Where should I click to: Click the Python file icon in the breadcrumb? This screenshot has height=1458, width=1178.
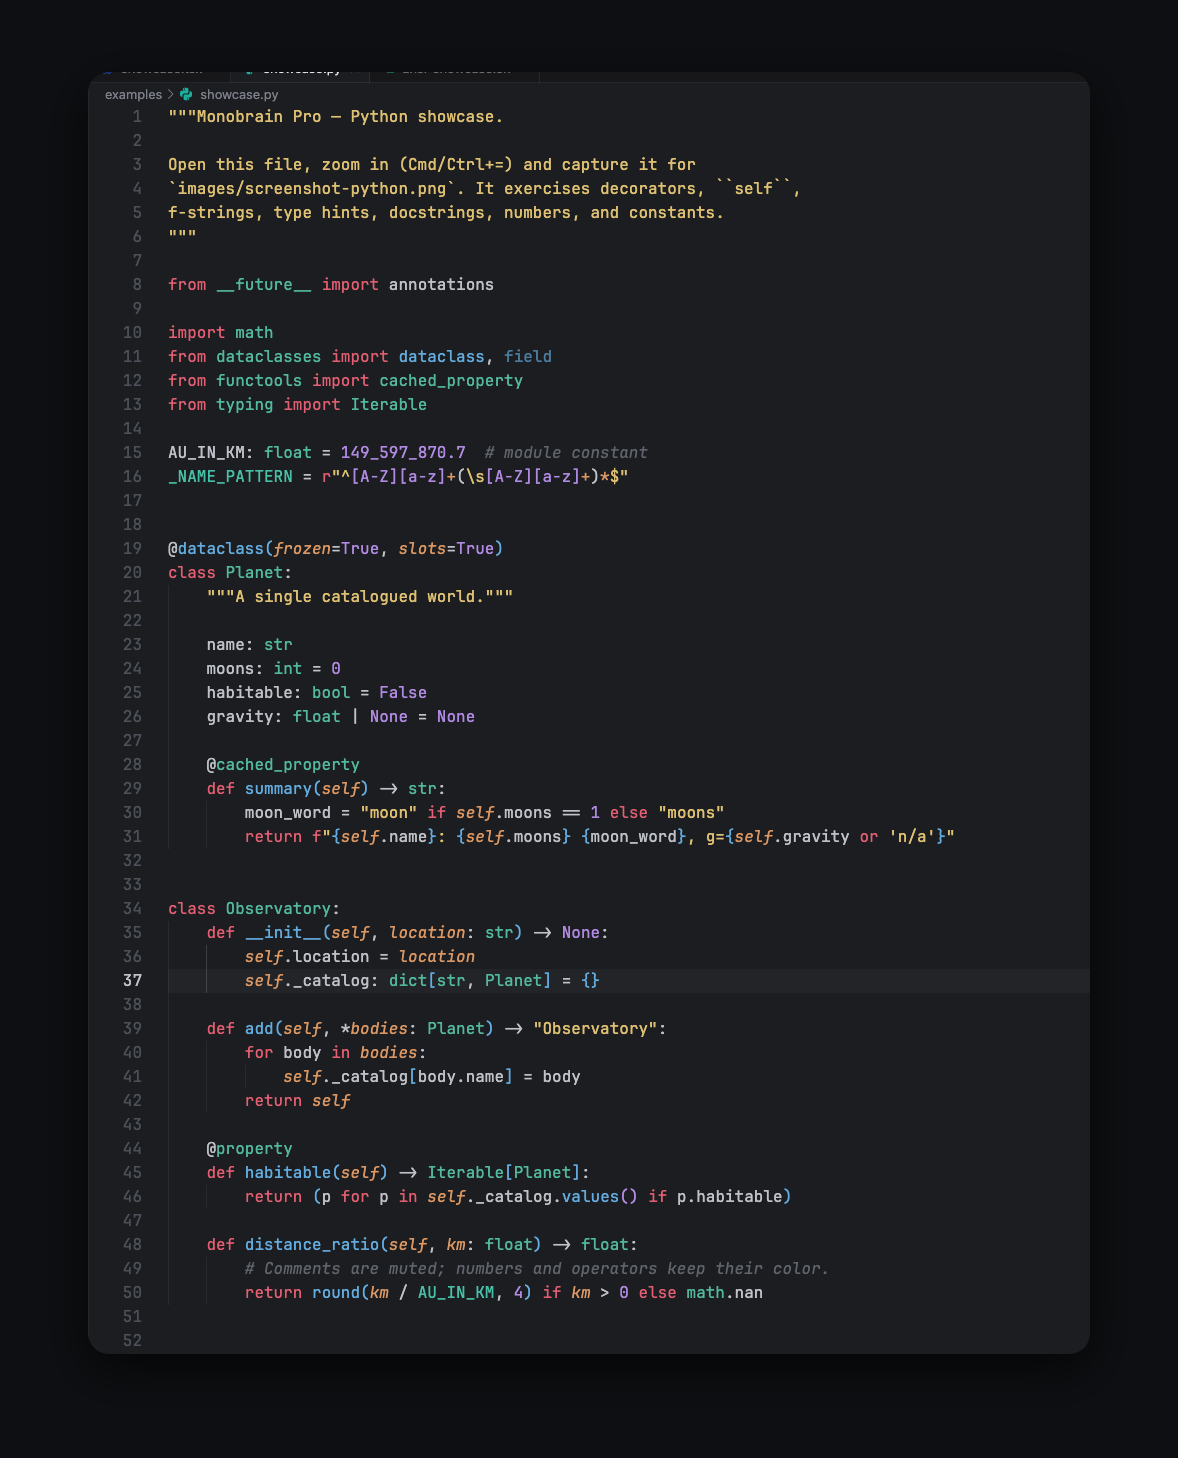[x=186, y=94]
